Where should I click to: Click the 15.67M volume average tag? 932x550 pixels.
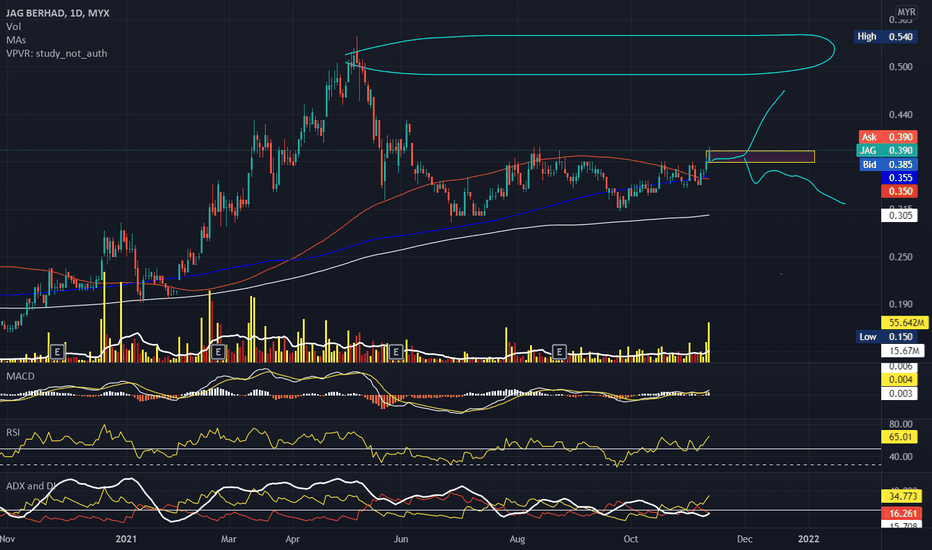pyautogui.click(x=903, y=351)
